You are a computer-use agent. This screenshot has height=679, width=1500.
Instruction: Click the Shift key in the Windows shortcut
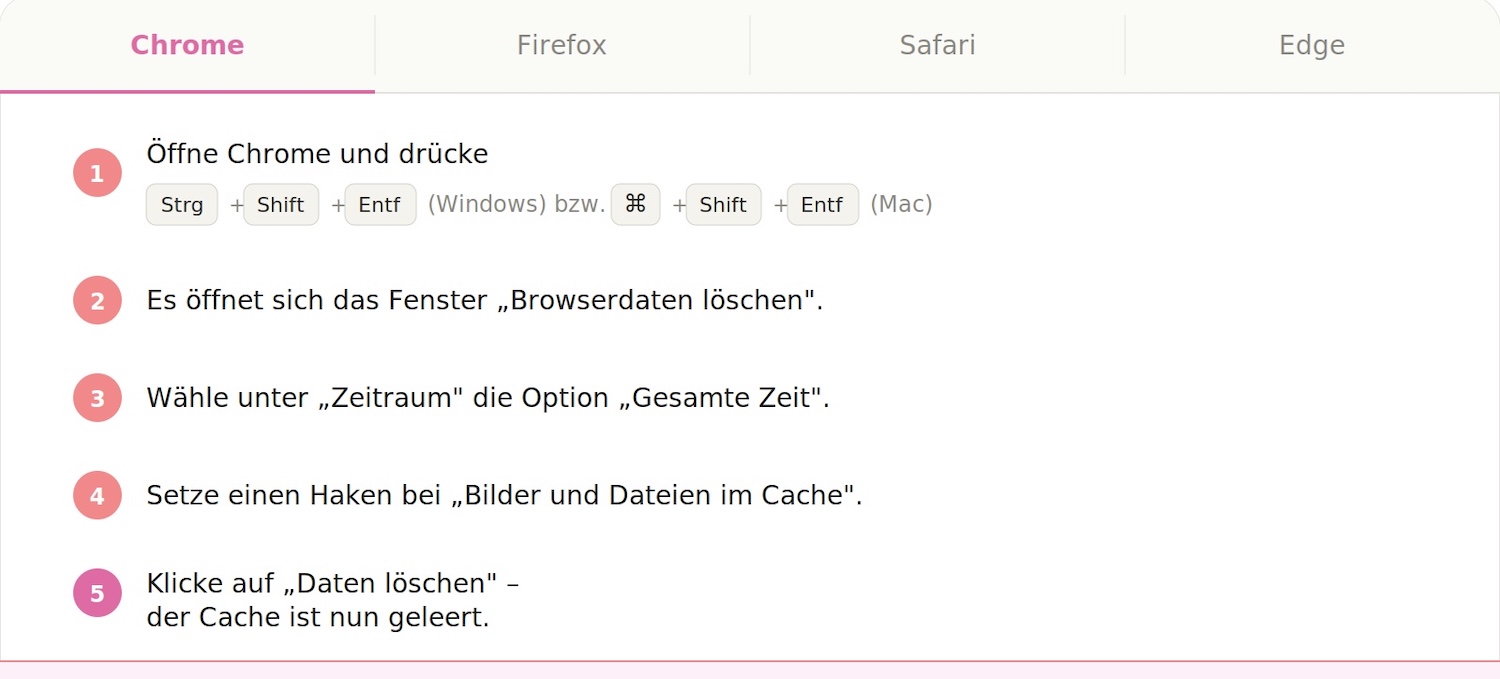[x=281, y=205]
